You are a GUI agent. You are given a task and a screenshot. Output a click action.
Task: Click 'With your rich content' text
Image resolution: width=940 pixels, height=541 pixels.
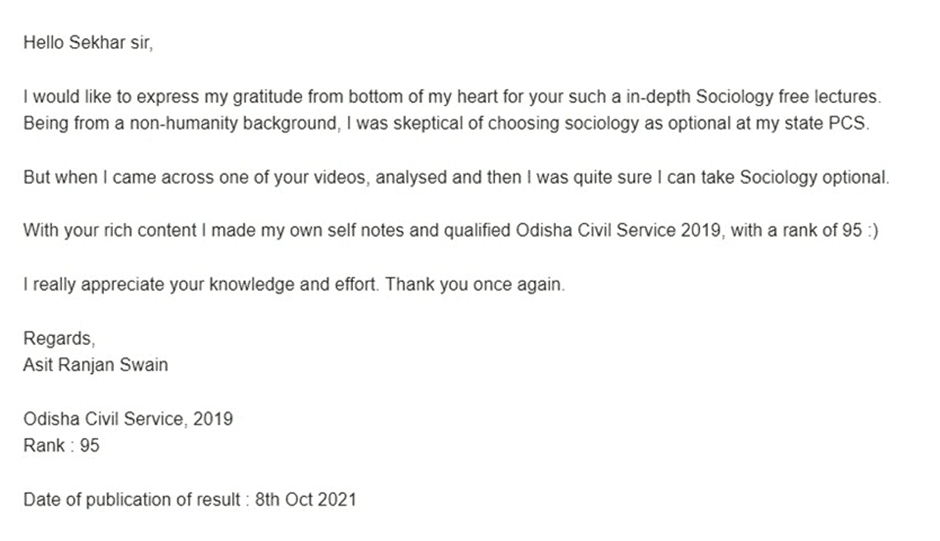click(110, 231)
